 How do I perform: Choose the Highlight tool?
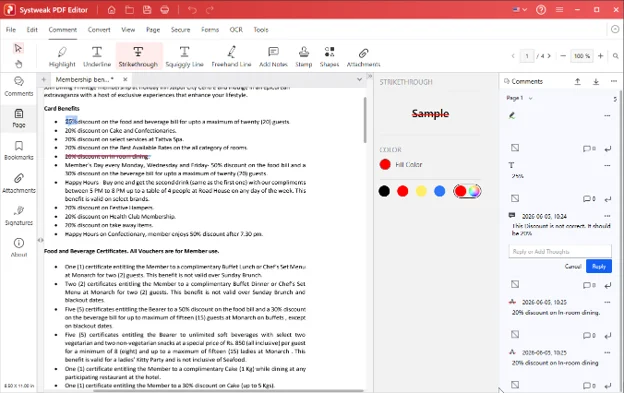(62, 56)
